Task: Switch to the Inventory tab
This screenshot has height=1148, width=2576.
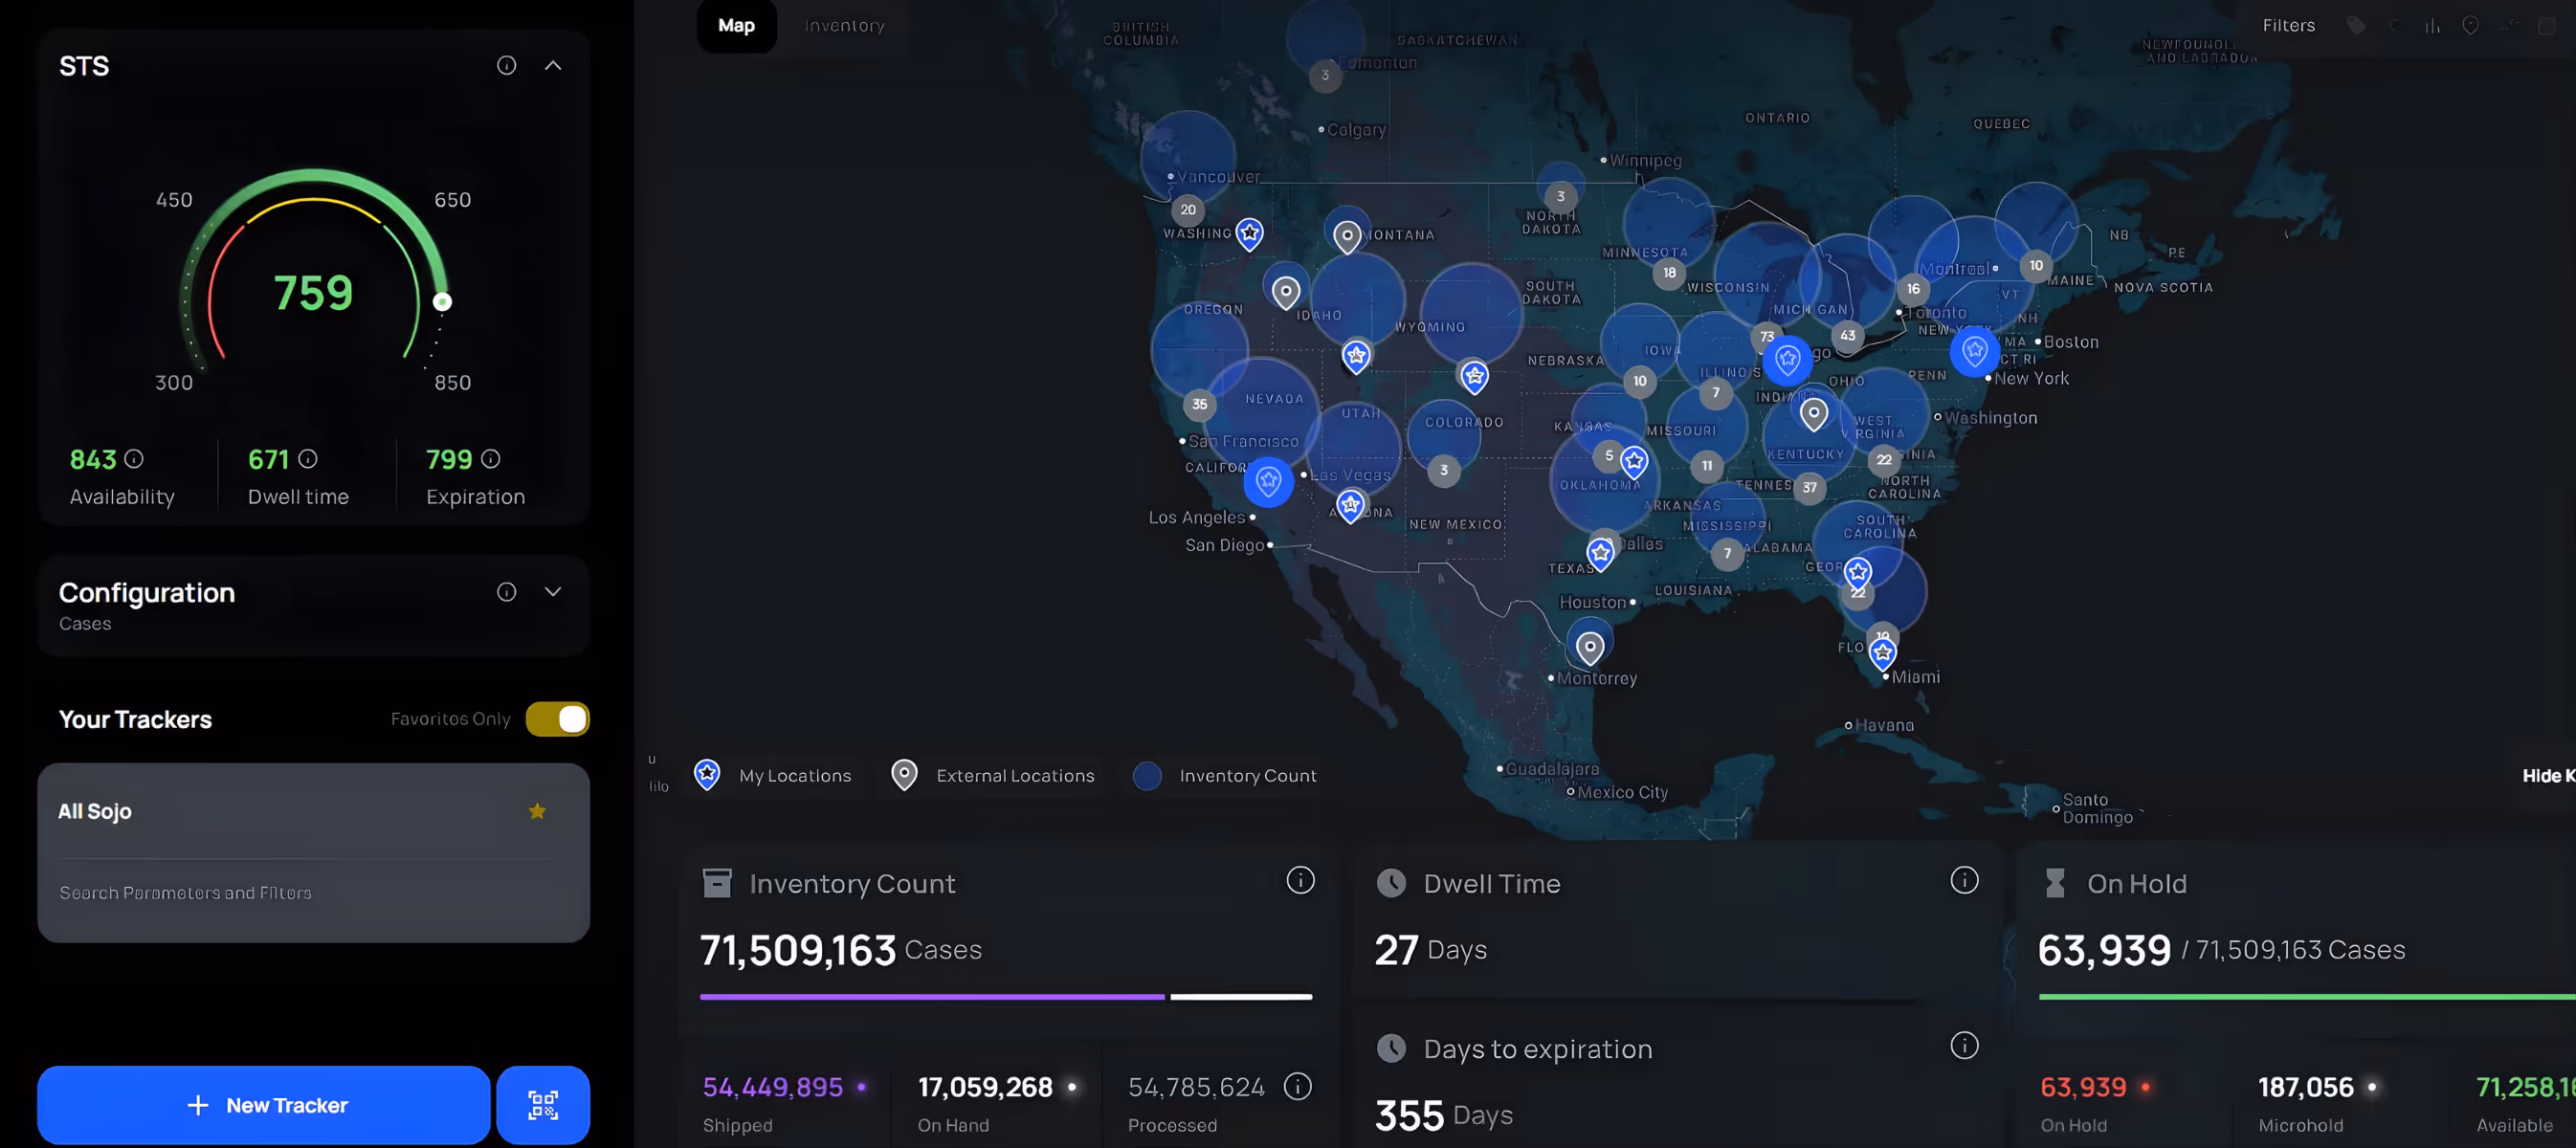Action: click(844, 26)
